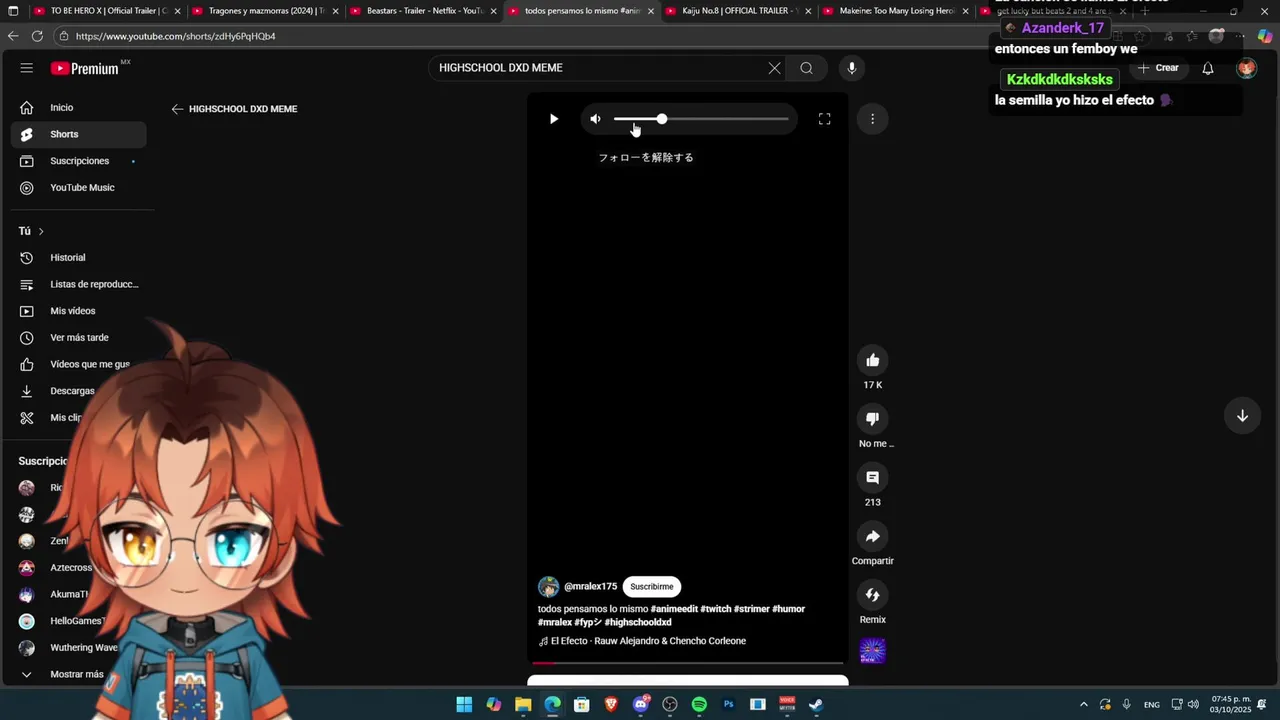1280x720 pixels.
Task: Play the Short video
Action: pyautogui.click(x=553, y=119)
